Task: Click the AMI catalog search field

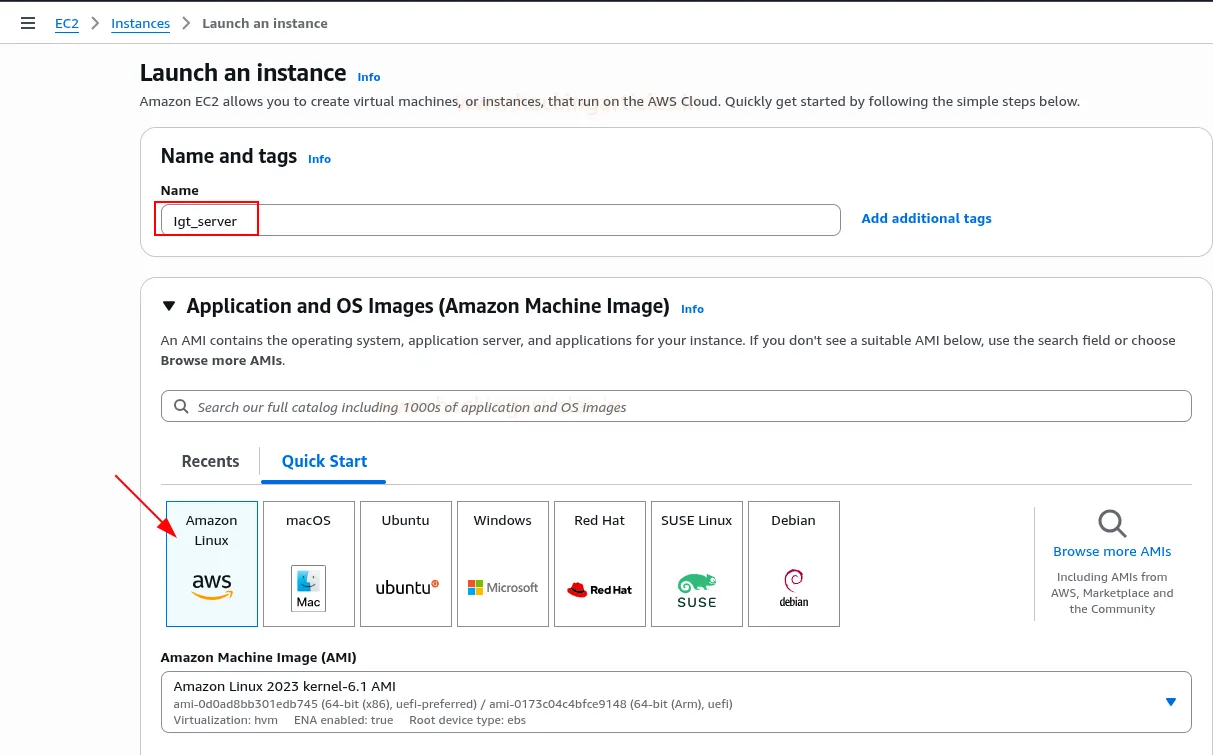Action: click(676, 406)
